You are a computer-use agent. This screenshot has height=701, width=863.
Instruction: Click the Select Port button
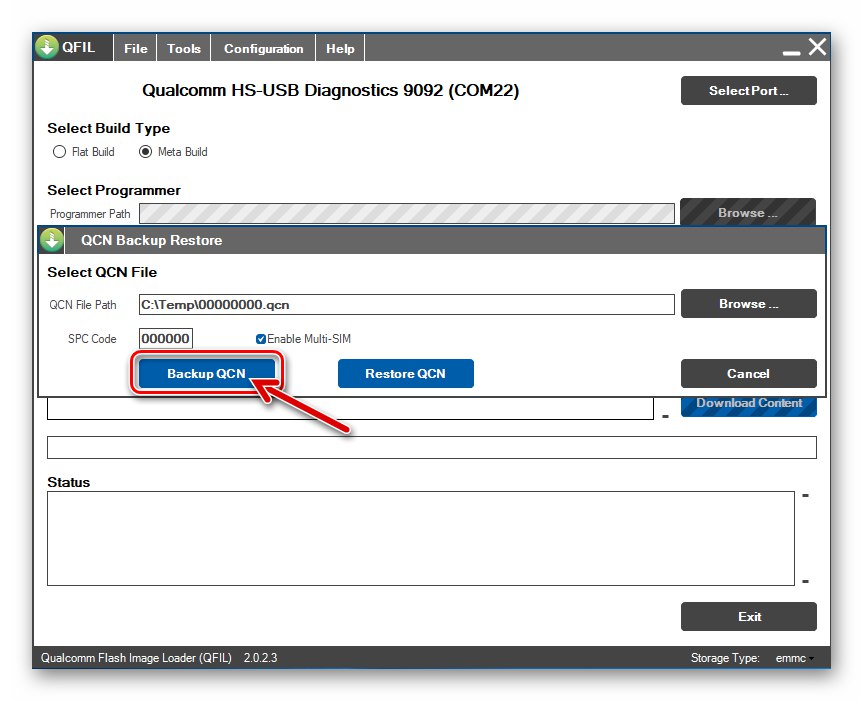[749, 90]
